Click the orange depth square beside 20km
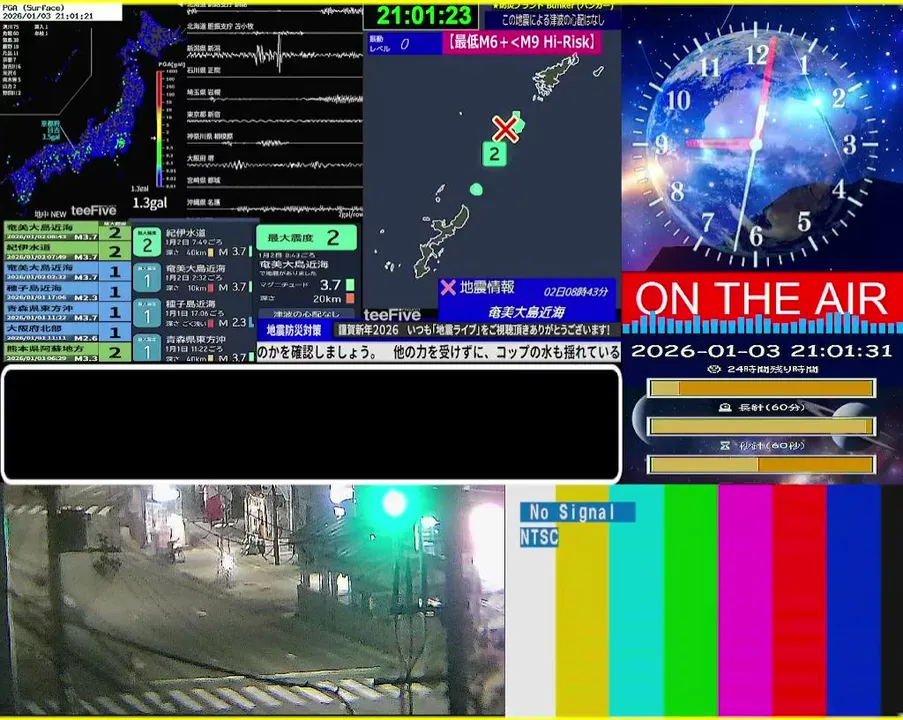Viewport: 903px width, 720px height. coord(350,298)
